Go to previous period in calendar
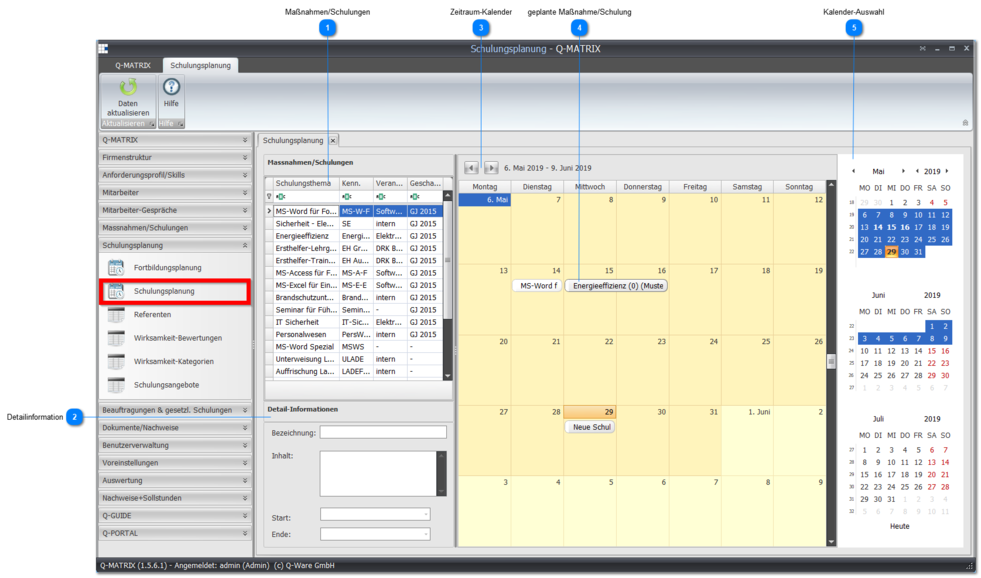The height and width of the screenshot is (578, 981). pos(472,168)
